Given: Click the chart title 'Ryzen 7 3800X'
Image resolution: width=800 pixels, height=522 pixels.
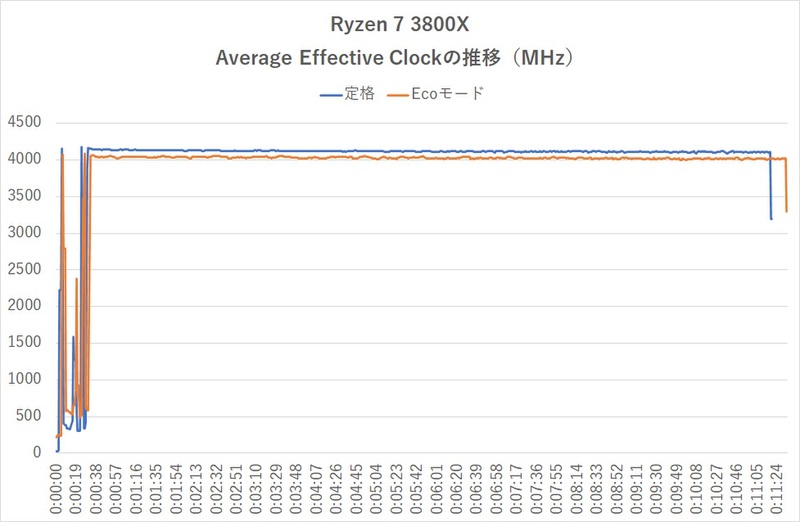Looking at the screenshot, I should pos(399,24).
